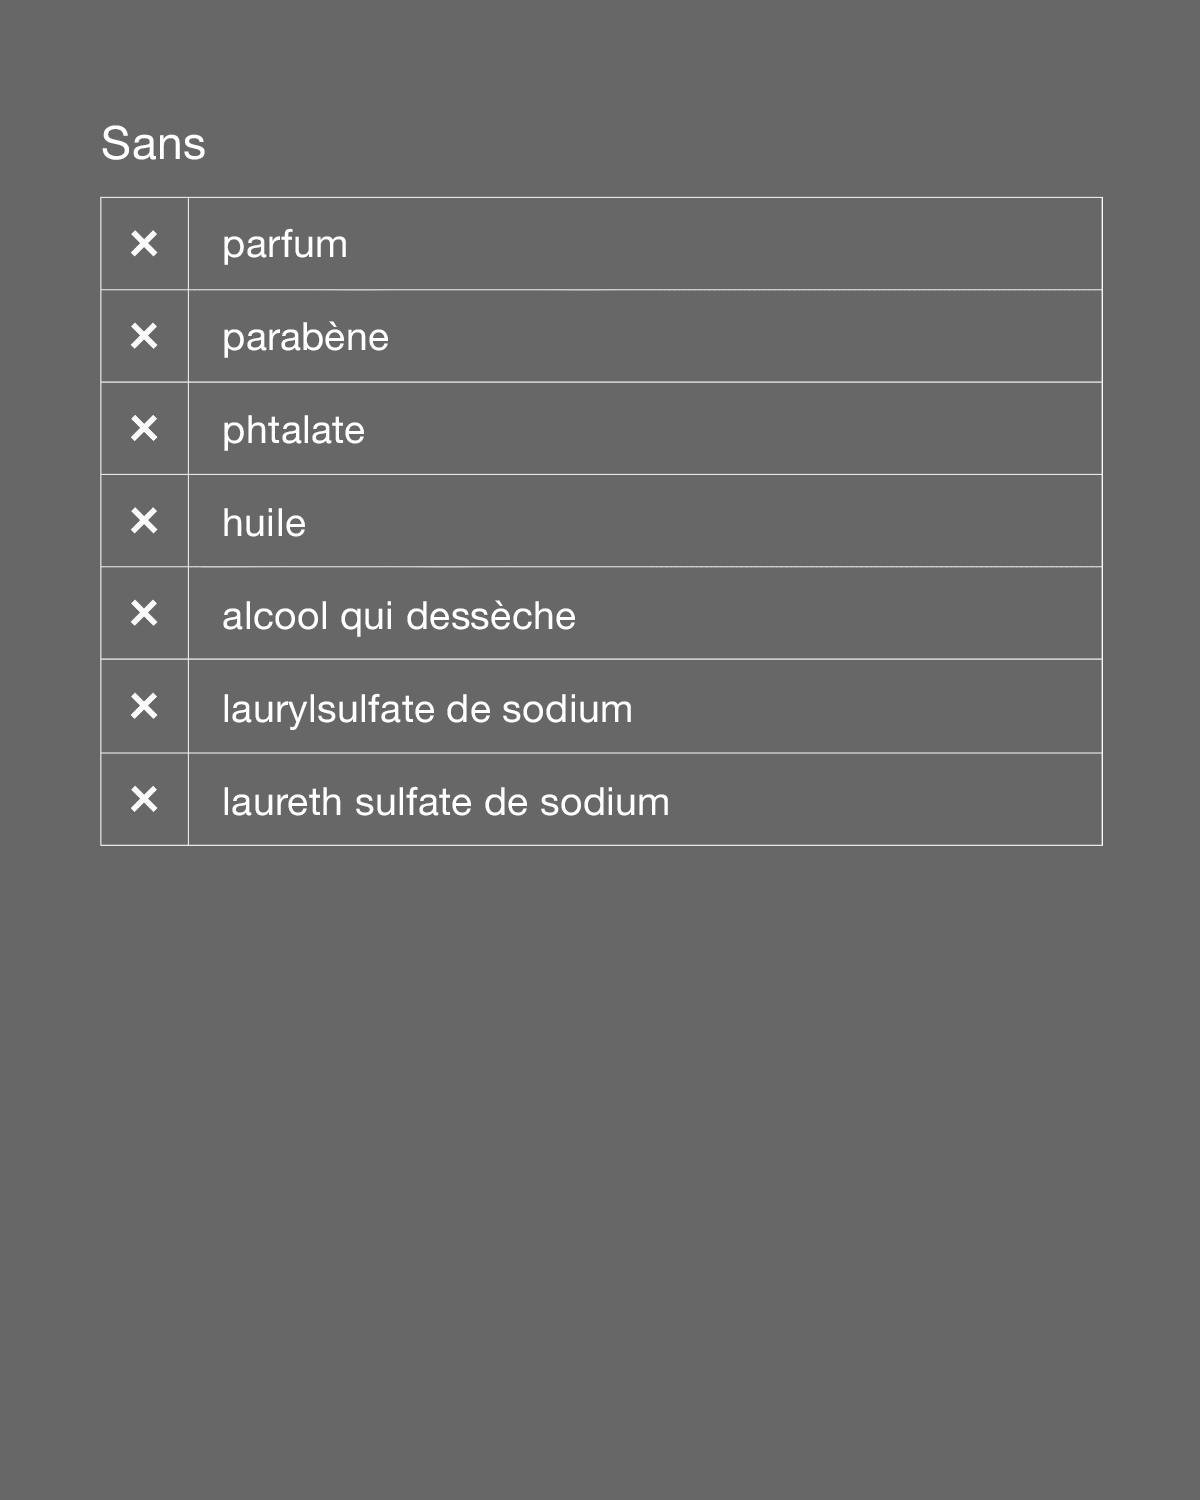Click the X icon beside parfum
1200x1500 pixels.
click(144, 244)
